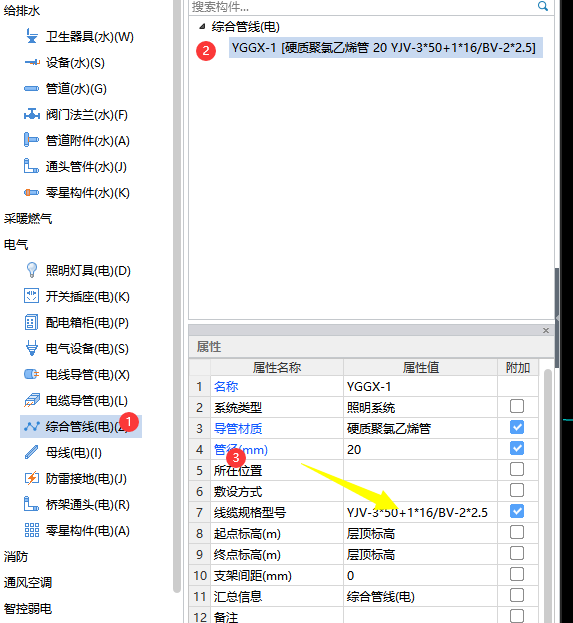Expand the 消防 category
The height and width of the screenshot is (623, 573).
click(16, 556)
